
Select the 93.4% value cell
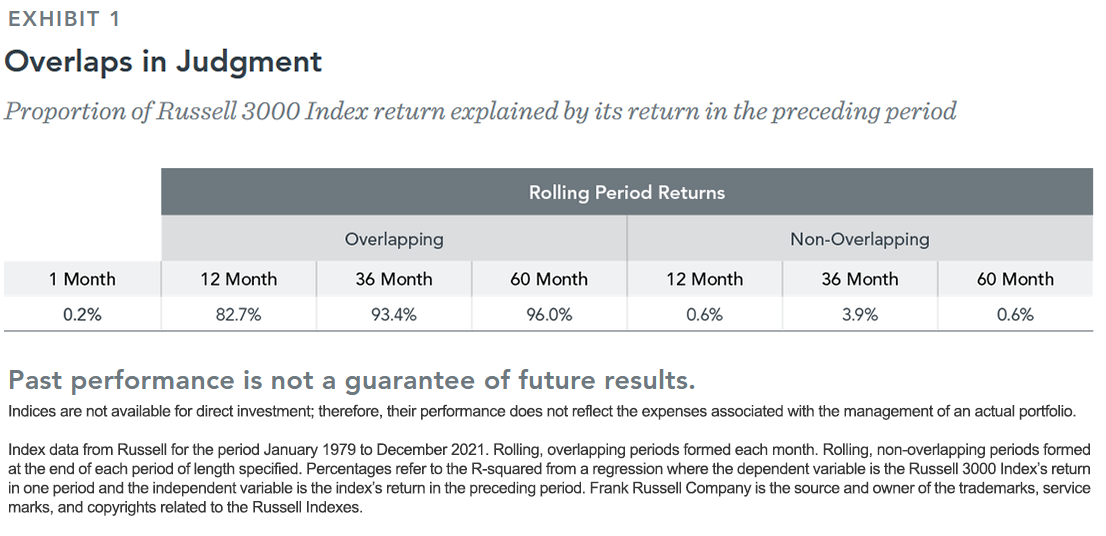point(394,315)
